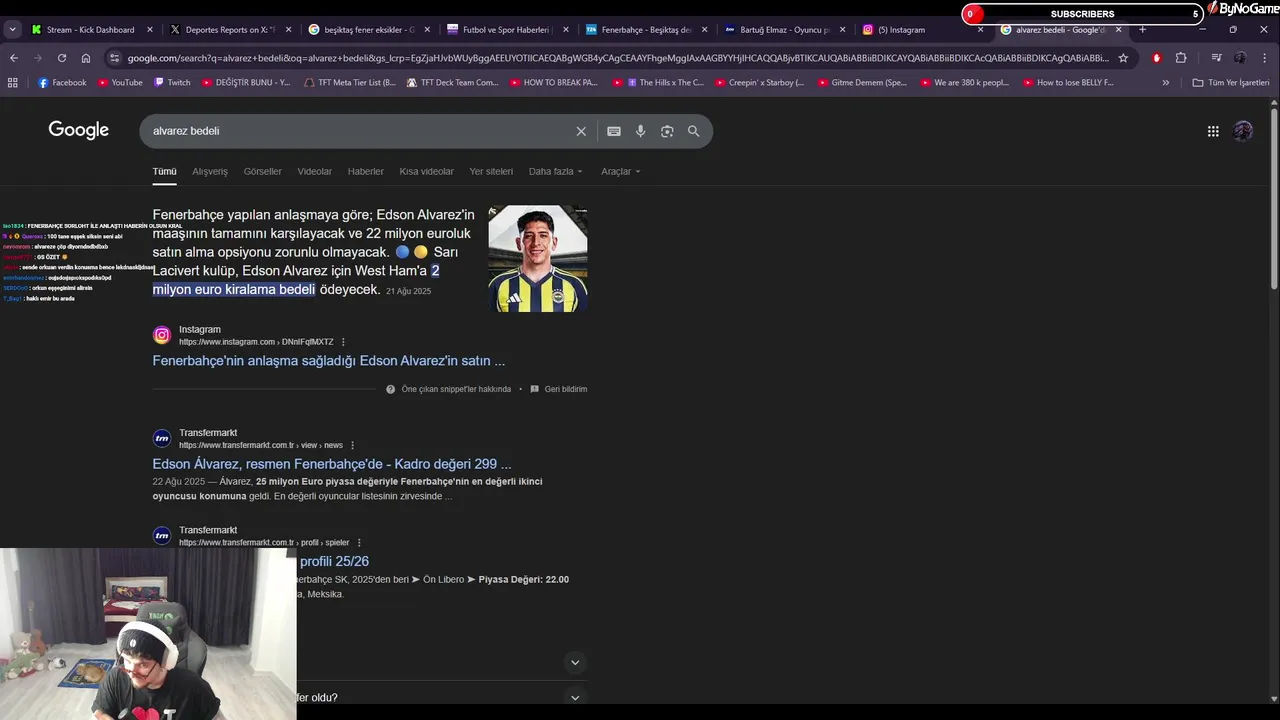The height and width of the screenshot is (720, 1280).
Task: Reload the current page
Action: tap(62, 58)
